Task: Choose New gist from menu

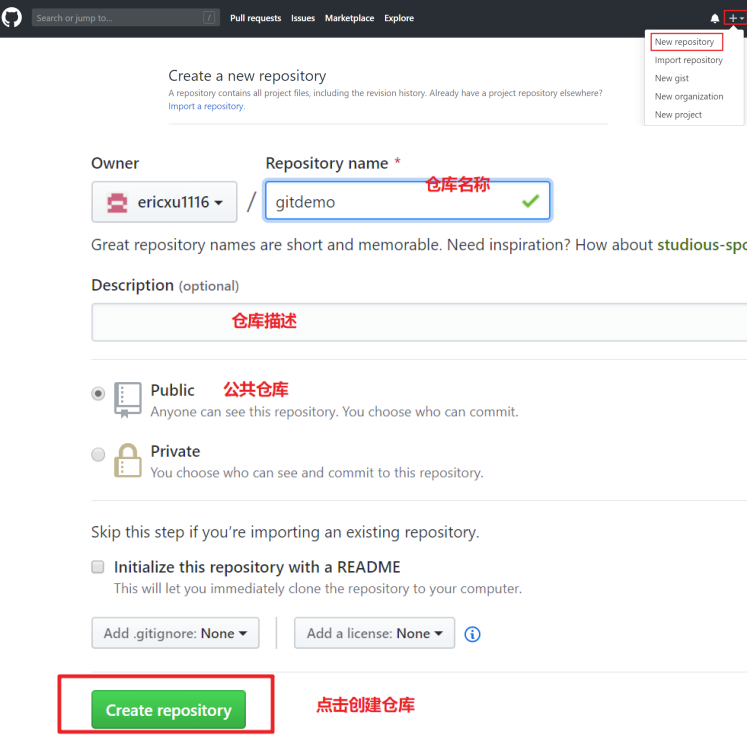Action: [x=672, y=78]
